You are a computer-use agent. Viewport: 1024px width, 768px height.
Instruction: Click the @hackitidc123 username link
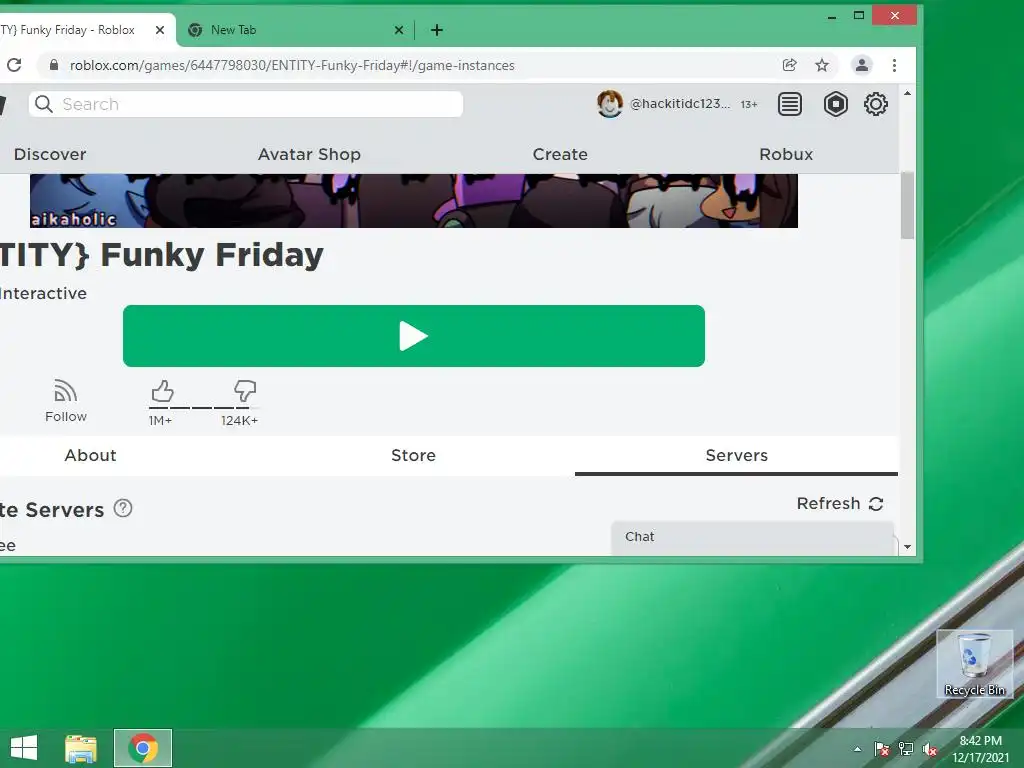[x=680, y=104]
